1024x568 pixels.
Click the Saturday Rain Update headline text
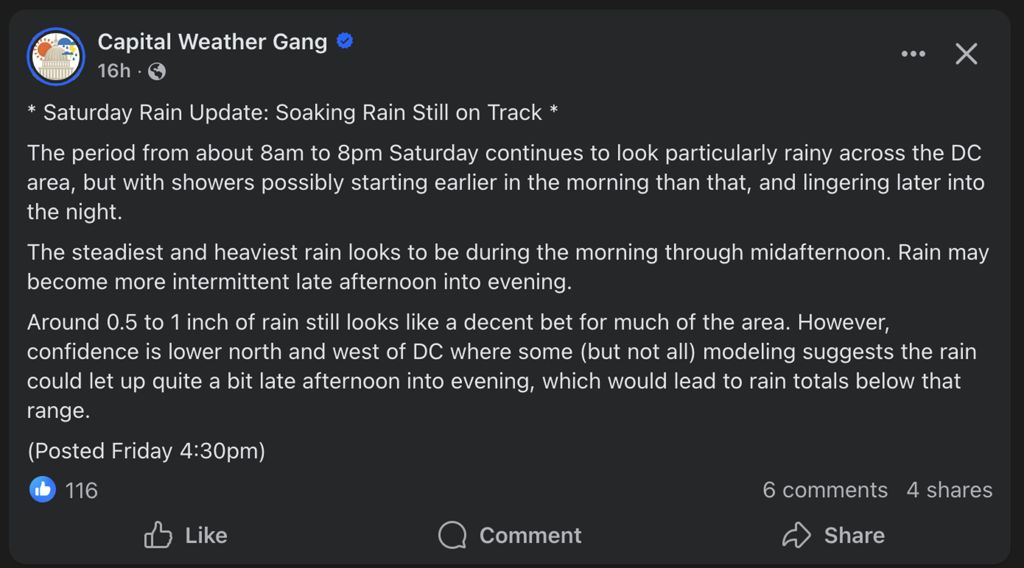click(x=292, y=112)
